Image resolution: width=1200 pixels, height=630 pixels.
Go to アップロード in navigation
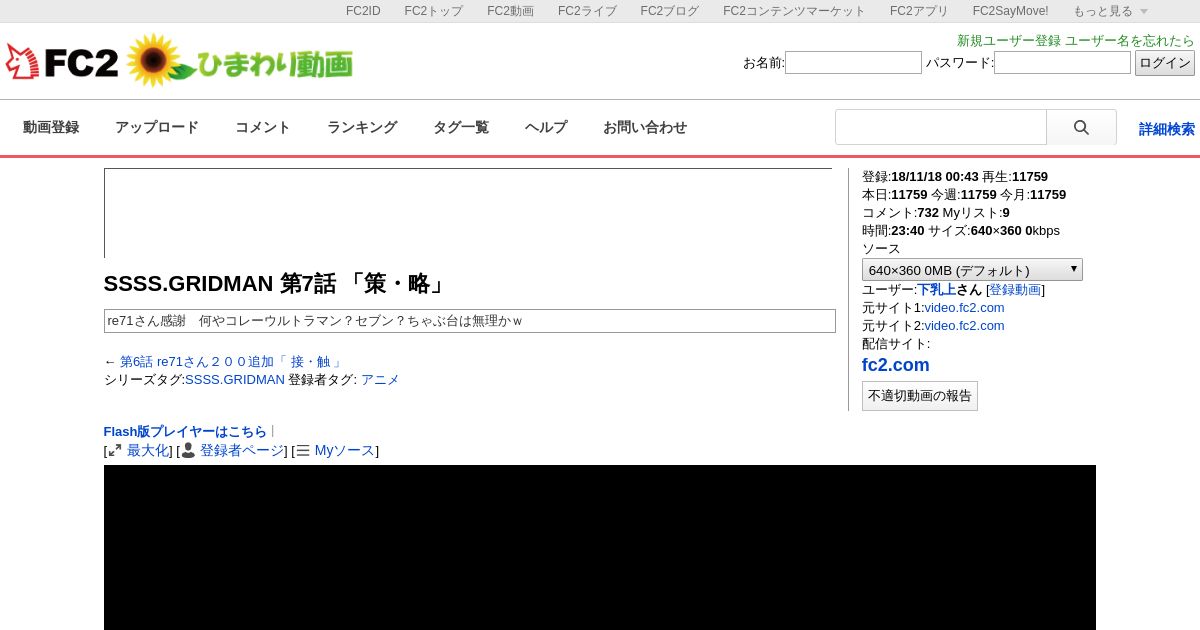coord(157,127)
